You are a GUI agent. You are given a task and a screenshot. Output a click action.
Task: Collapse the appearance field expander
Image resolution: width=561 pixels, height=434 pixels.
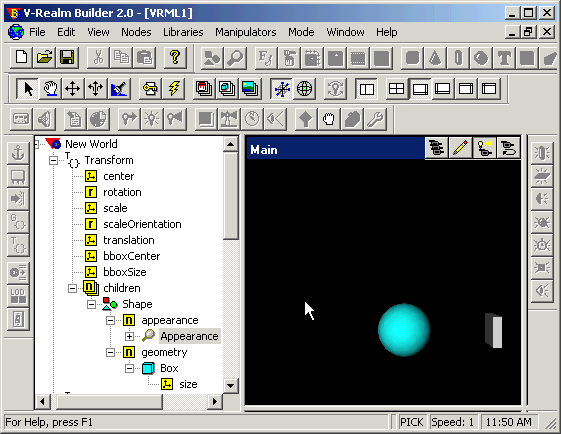(x=111, y=320)
